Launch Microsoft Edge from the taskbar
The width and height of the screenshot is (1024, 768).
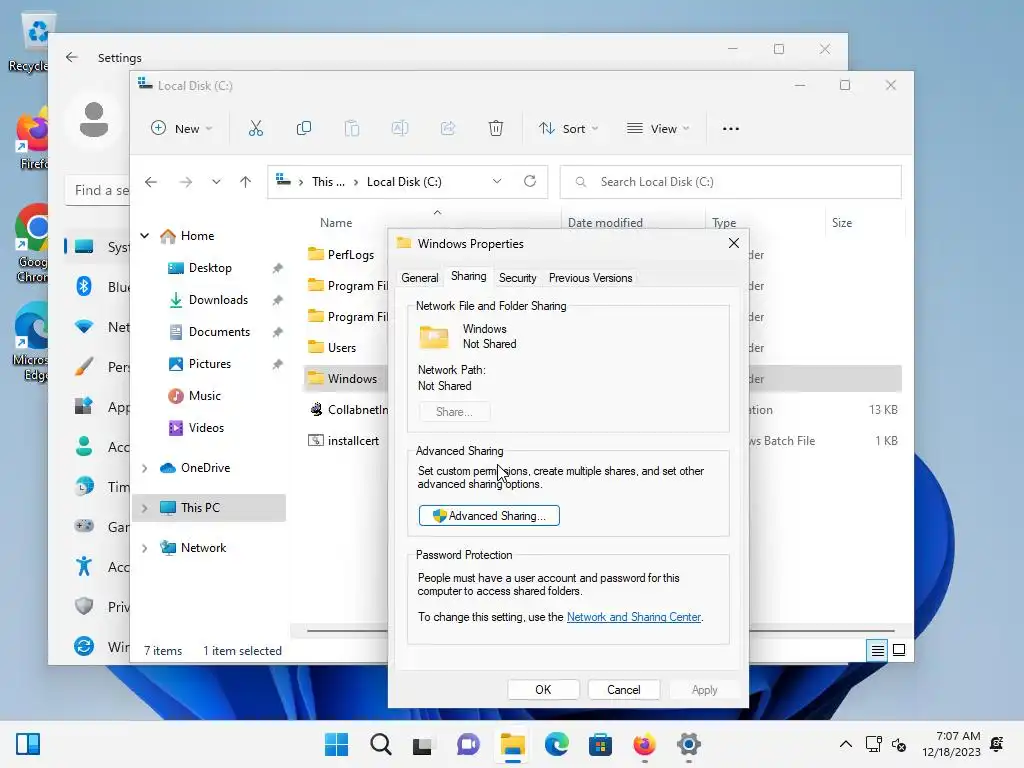coord(556,744)
